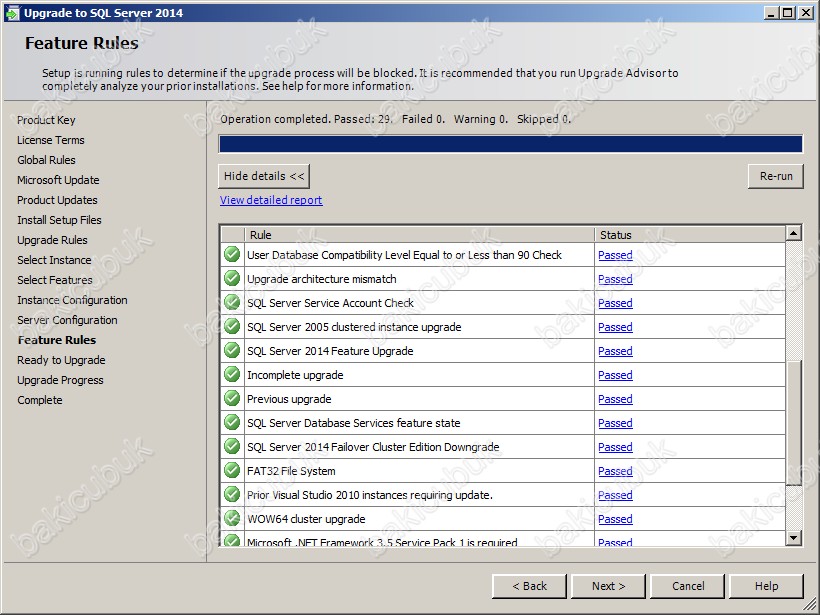This screenshot has height=615, width=820.
Task: Click the green check icon for Upgrade architecture mismatch
Action: 232,279
